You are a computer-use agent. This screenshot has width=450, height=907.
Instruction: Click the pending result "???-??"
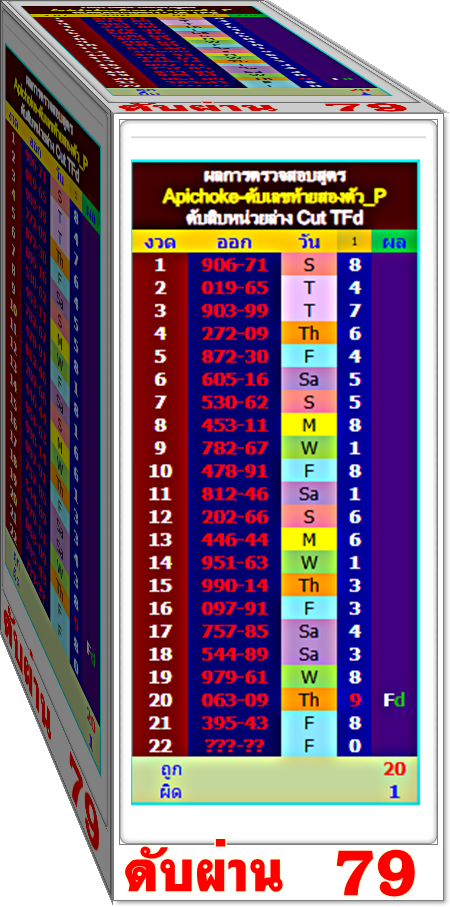tap(234, 746)
